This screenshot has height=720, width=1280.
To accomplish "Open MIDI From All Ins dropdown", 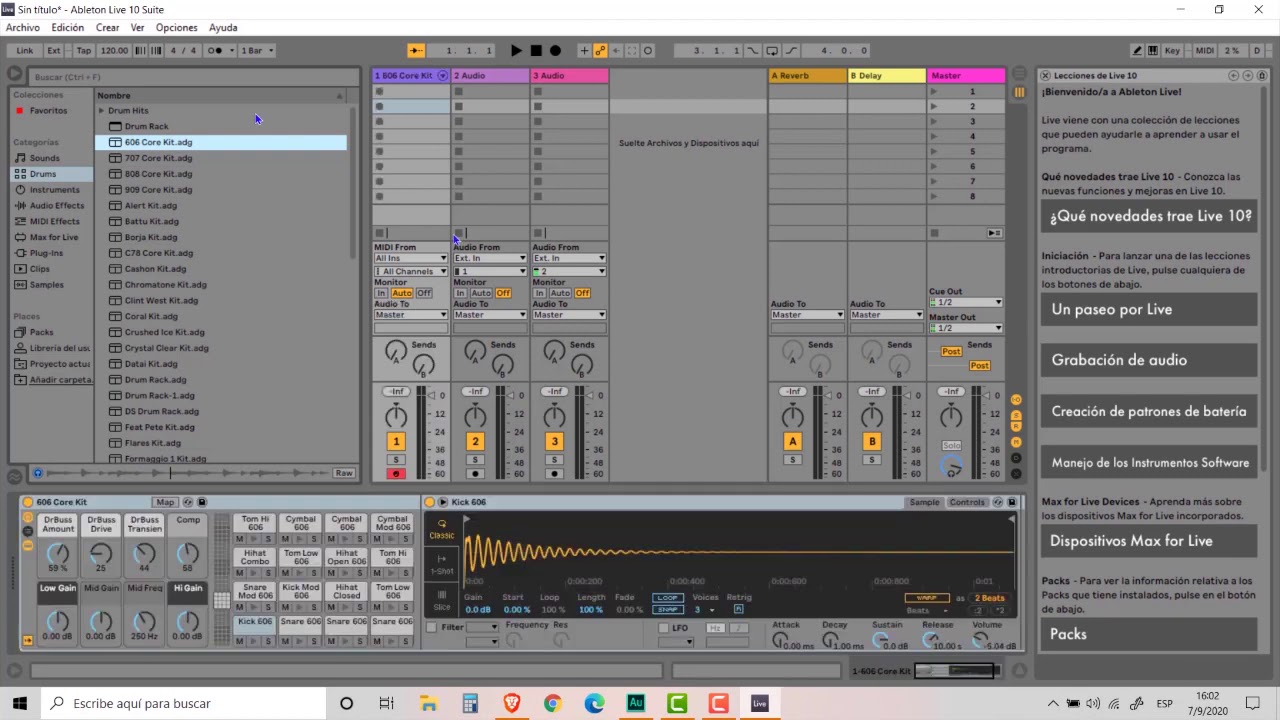I will [411, 258].
